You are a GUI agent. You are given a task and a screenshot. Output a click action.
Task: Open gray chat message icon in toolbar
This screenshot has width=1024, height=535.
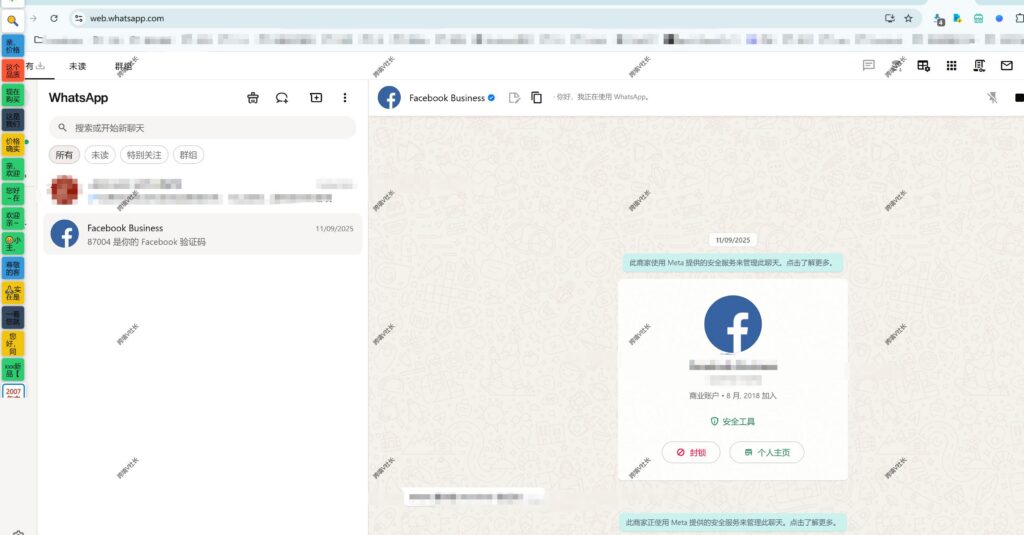(x=869, y=65)
